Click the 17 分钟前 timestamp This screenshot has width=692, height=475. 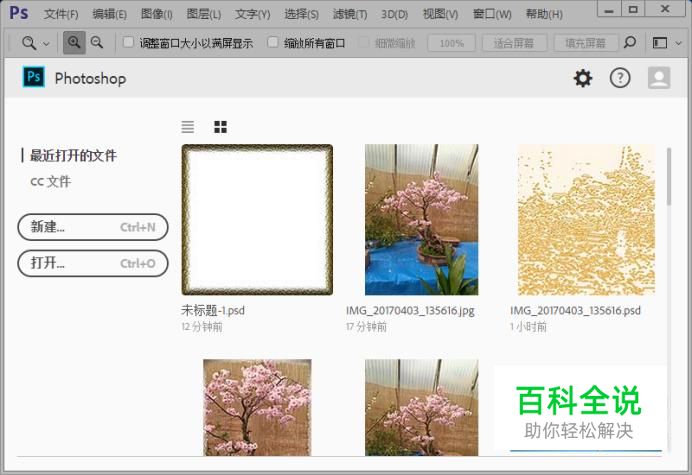click(x=366, y=327)
